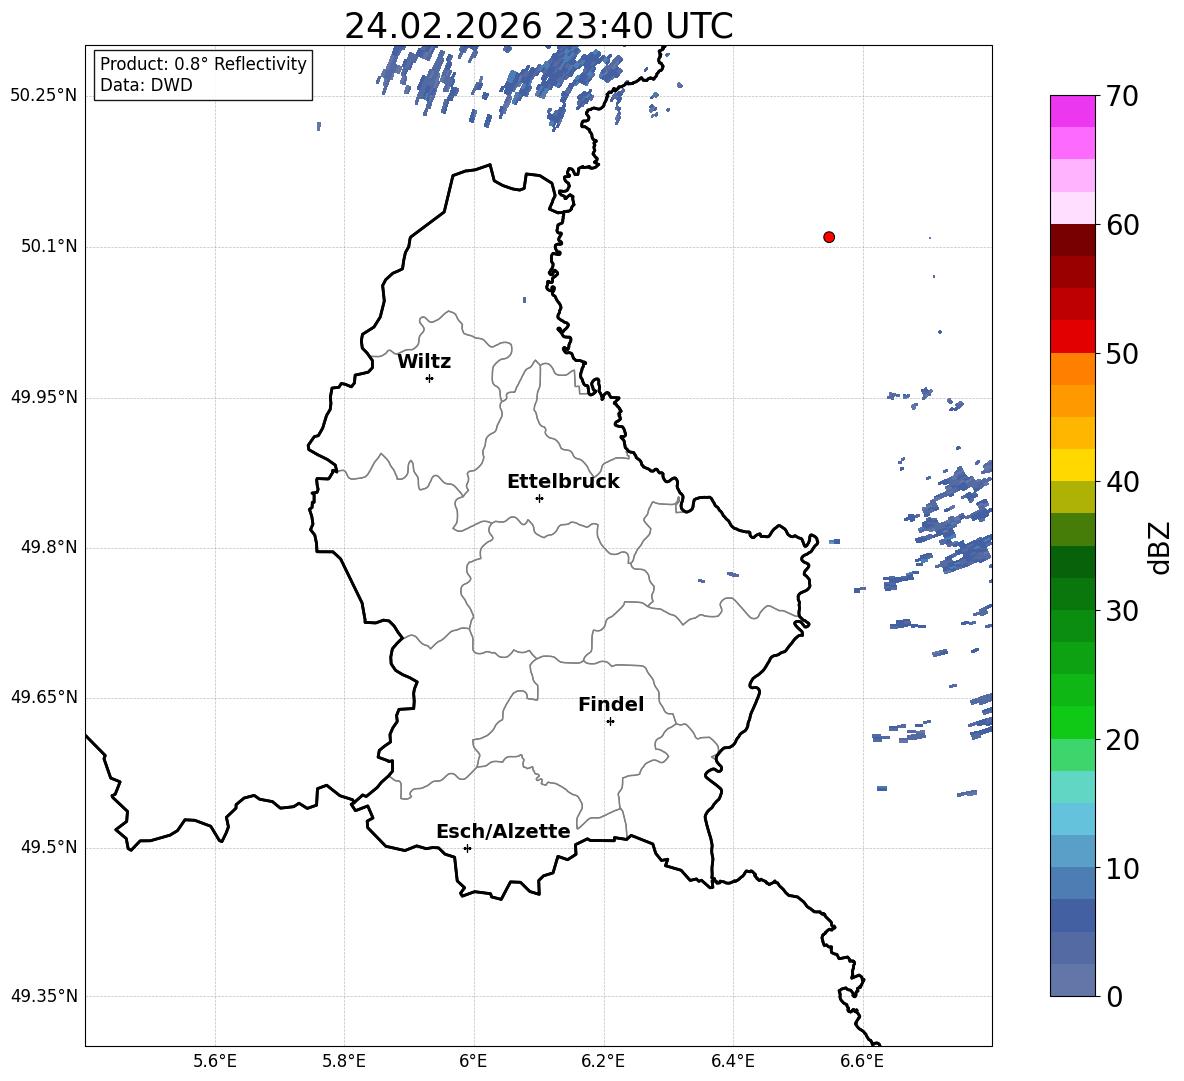Click the Ettelbruck station cross marker
Viewport: 1184px width, 1081px height.
click(x=539, y=498)
